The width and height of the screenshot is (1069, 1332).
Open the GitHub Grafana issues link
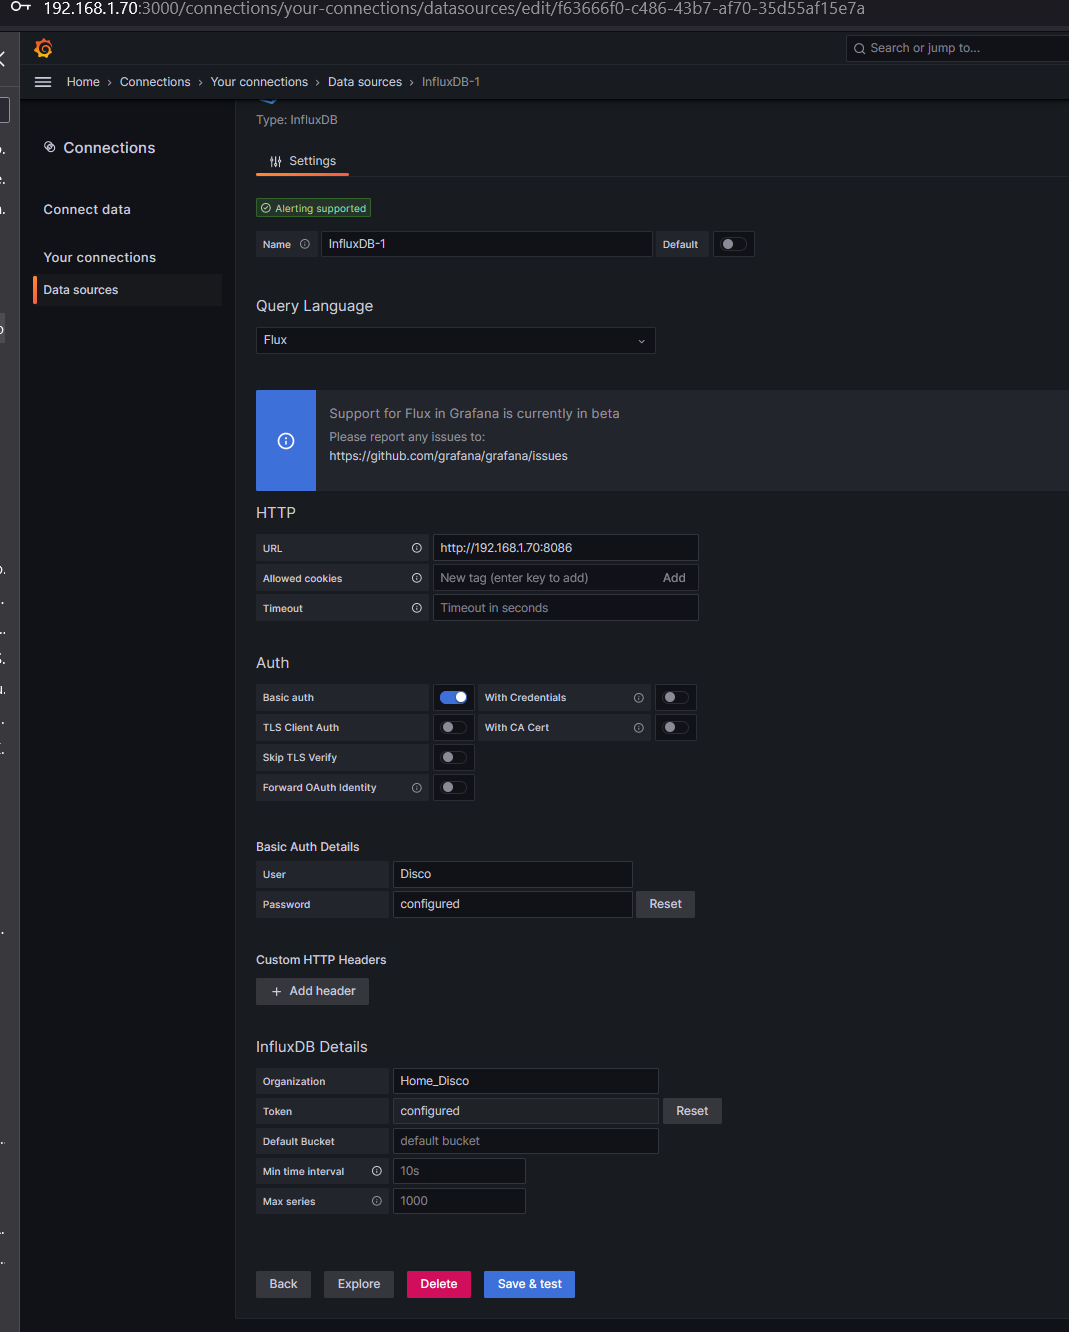click(448, 456)
